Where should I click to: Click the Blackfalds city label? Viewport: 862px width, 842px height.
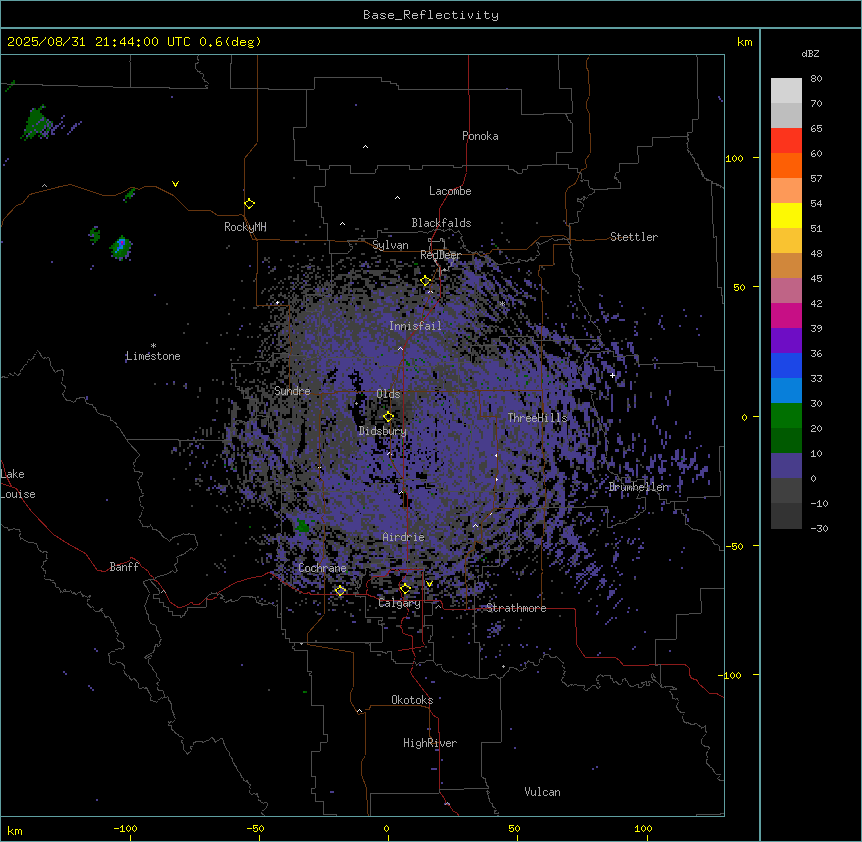(441, 223)
